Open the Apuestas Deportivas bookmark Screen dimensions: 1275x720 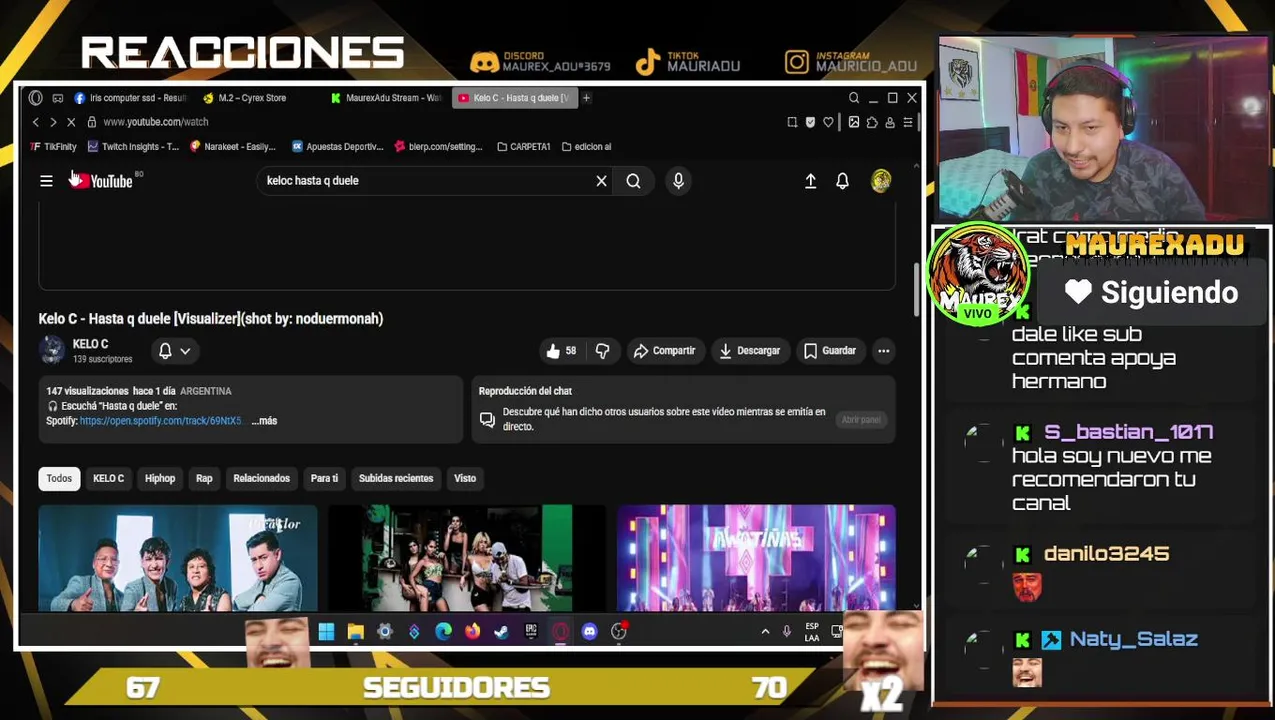tap(337, 147)
